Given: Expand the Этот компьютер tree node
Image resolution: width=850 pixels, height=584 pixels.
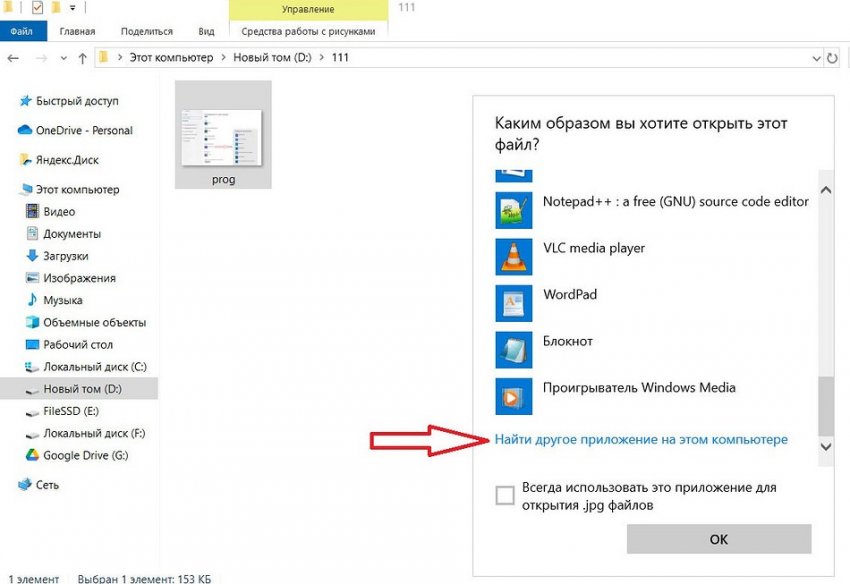Looking at the screenshot, I should click(9, 189).
